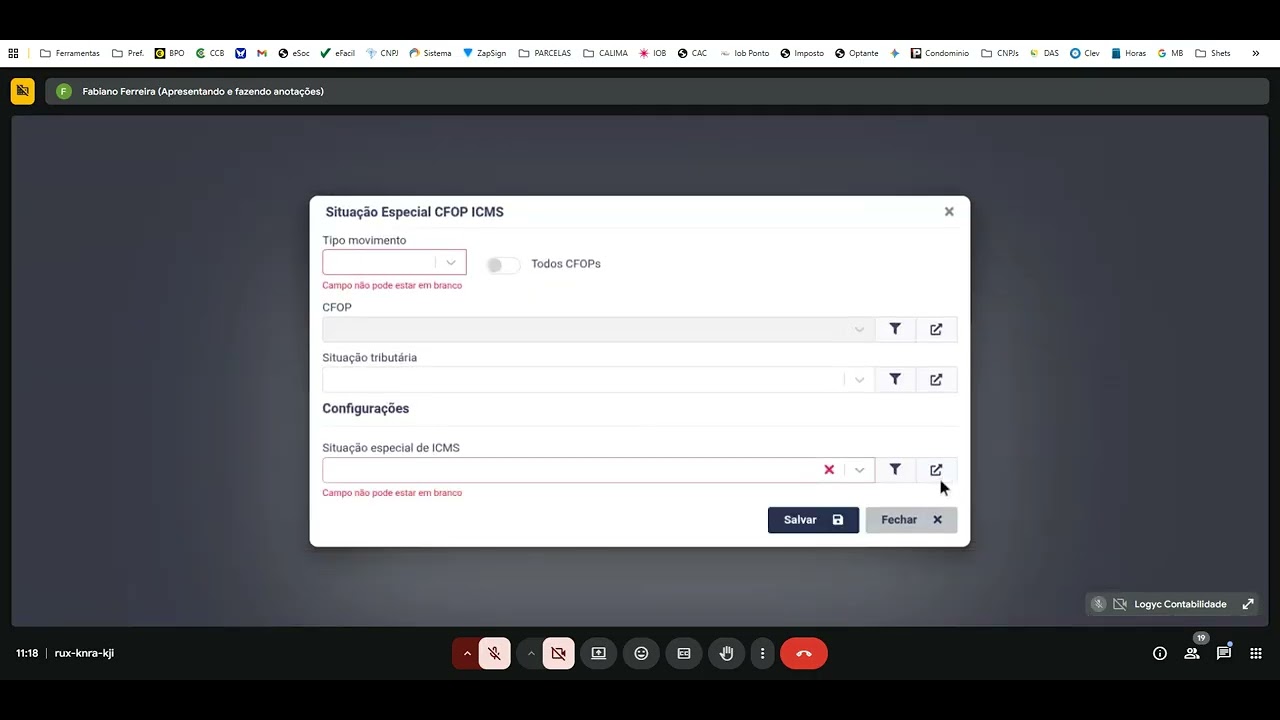The image size is (1280, 720).
Task: Click Situação especial de ICMS filter icon
Action: pyautogui.click(x=895, y=470)
